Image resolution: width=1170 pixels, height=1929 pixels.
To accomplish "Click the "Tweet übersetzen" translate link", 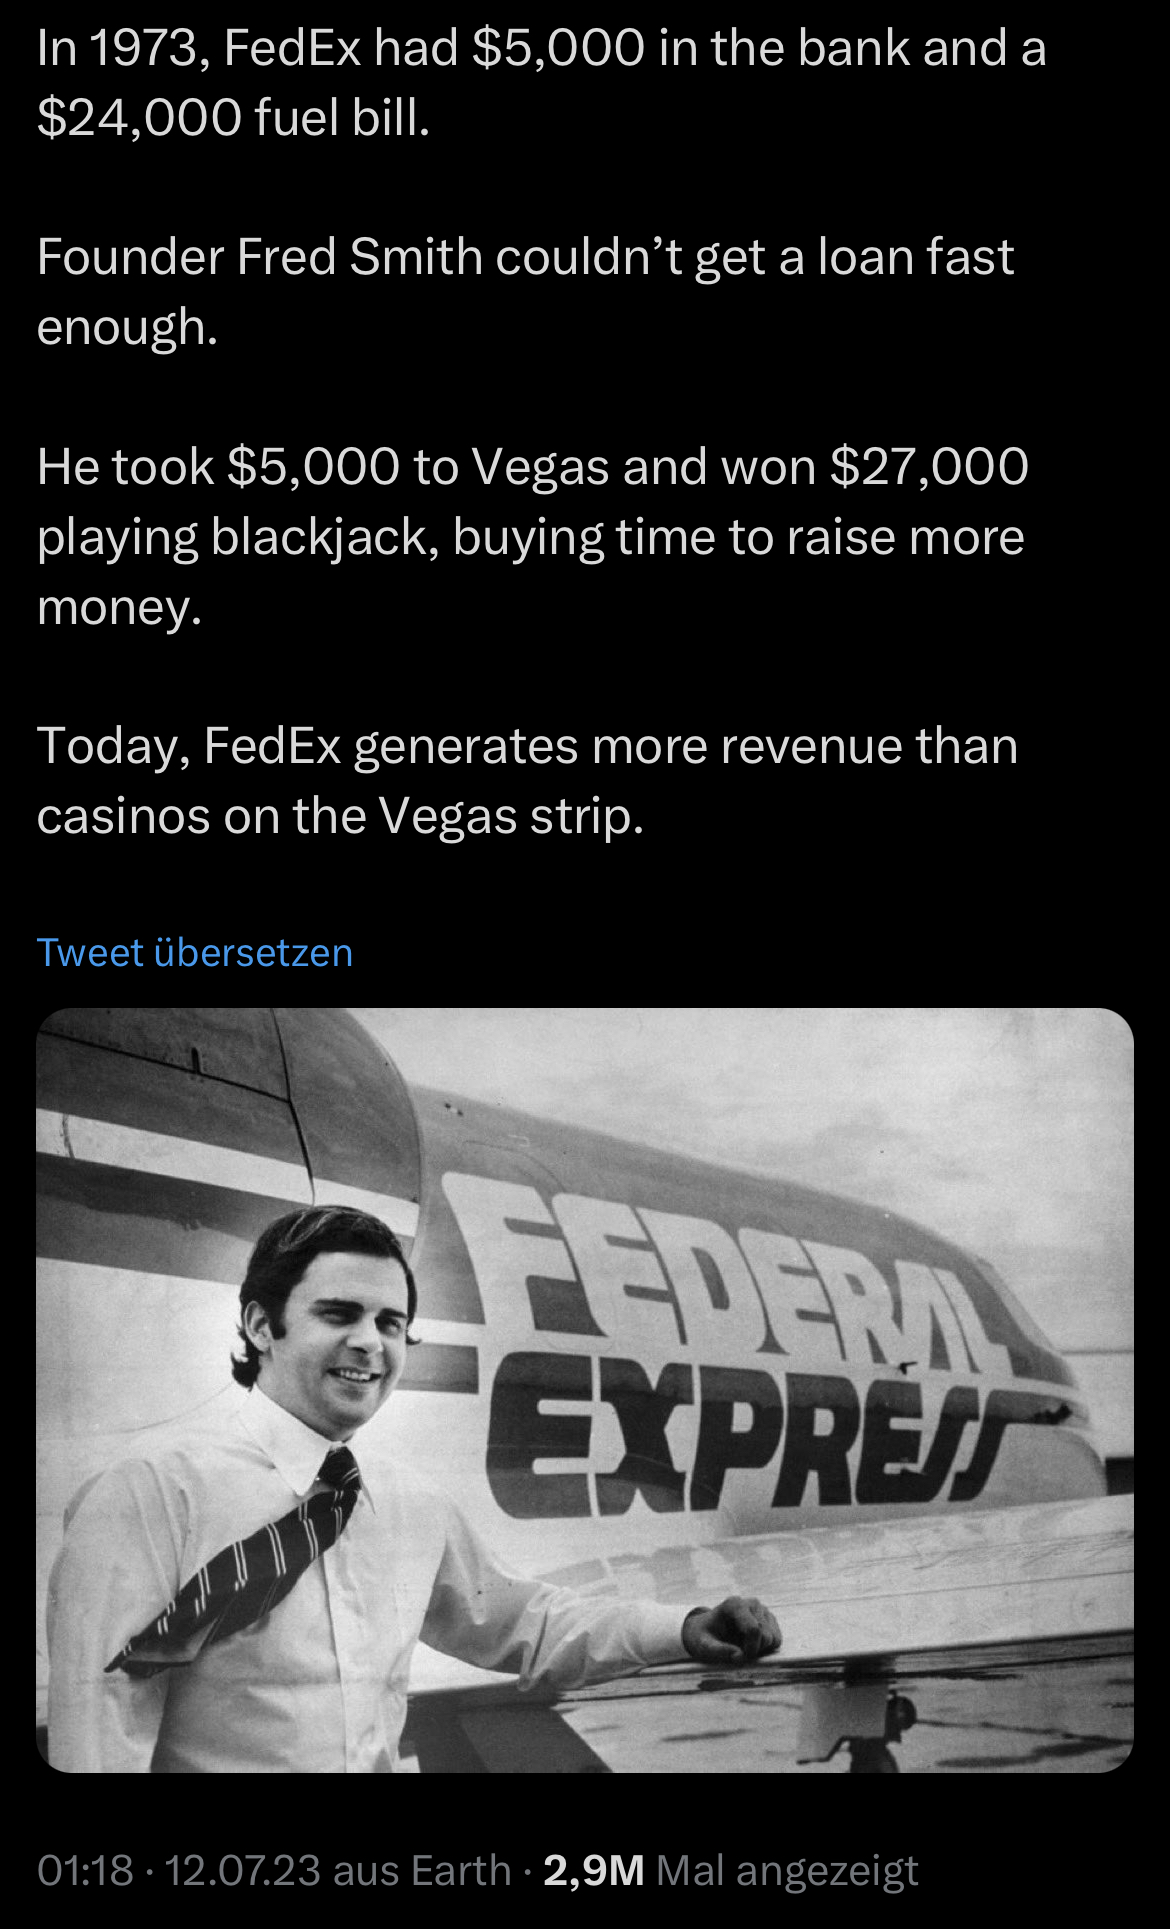I will tap(194, 953).
